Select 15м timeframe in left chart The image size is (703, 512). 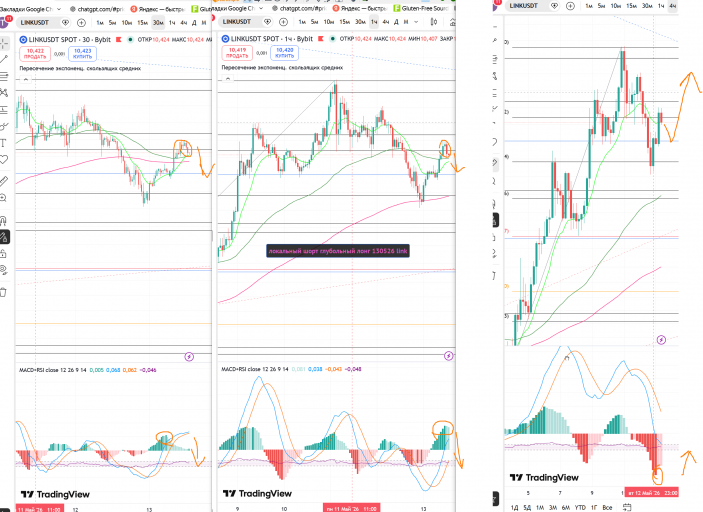tap(142, 22)
